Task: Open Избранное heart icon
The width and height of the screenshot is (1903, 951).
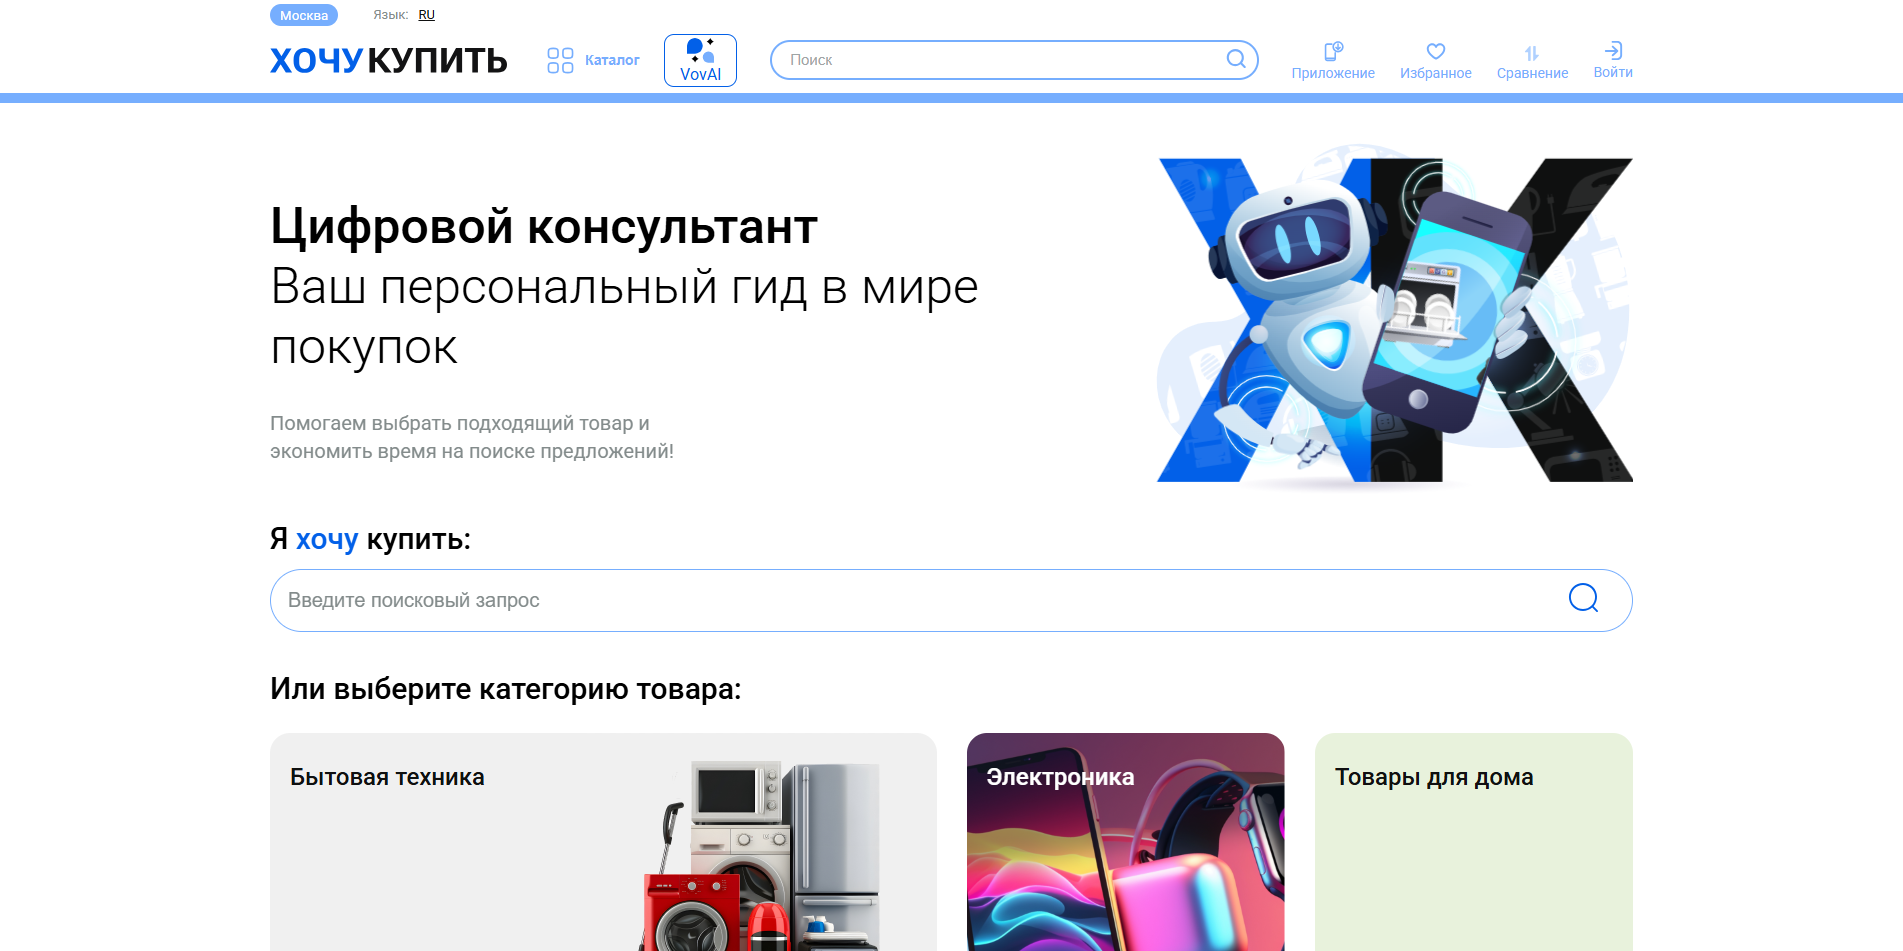Action: [1436, 51]
